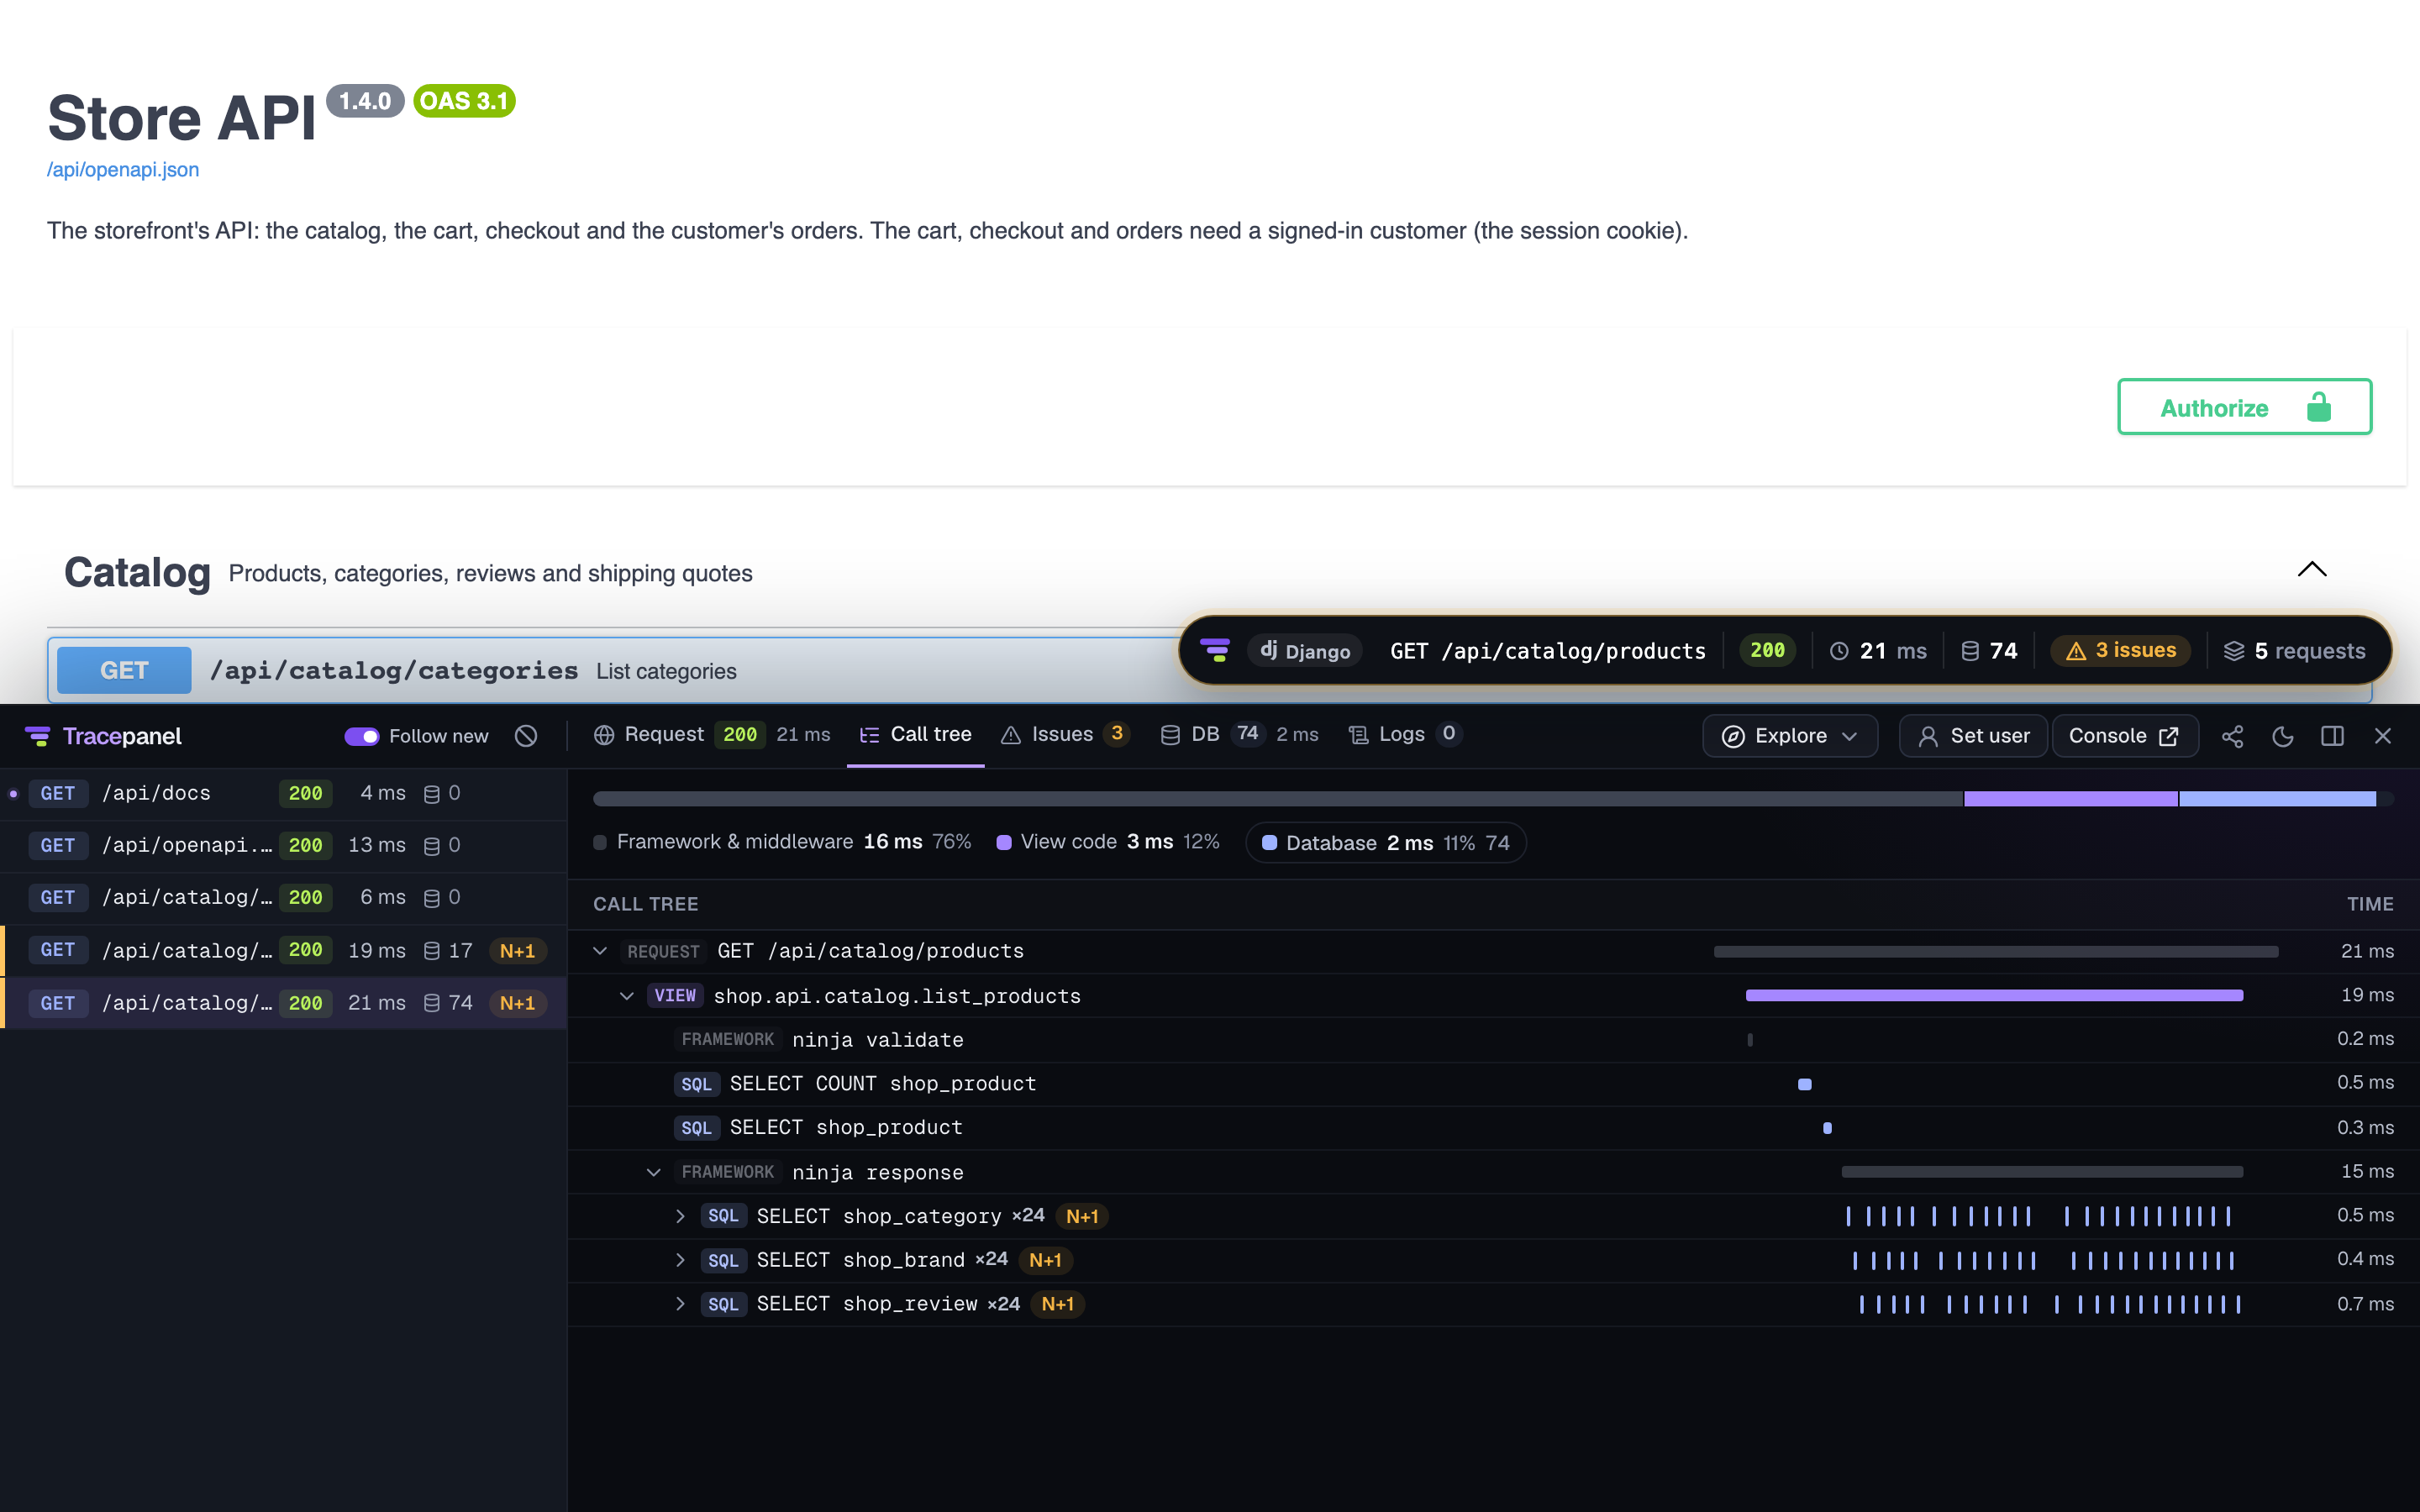The width and height of the screenshot is (2420, 1512).
Task: Open the Logs tab
Action: coord(1405,735)
